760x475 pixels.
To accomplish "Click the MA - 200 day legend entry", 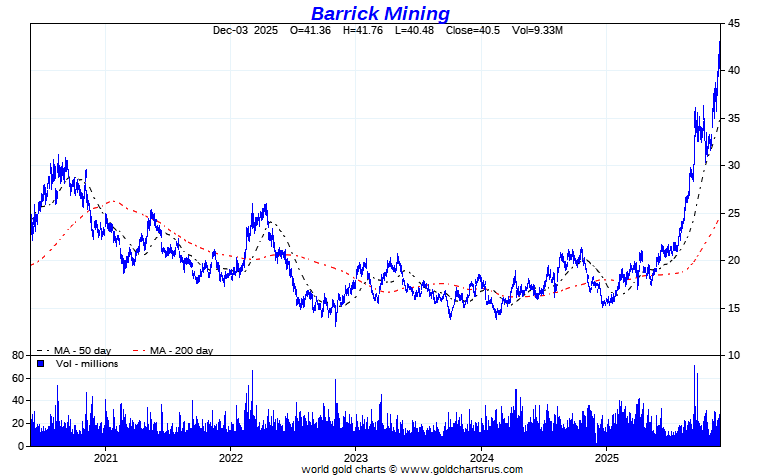I will 173,350.
